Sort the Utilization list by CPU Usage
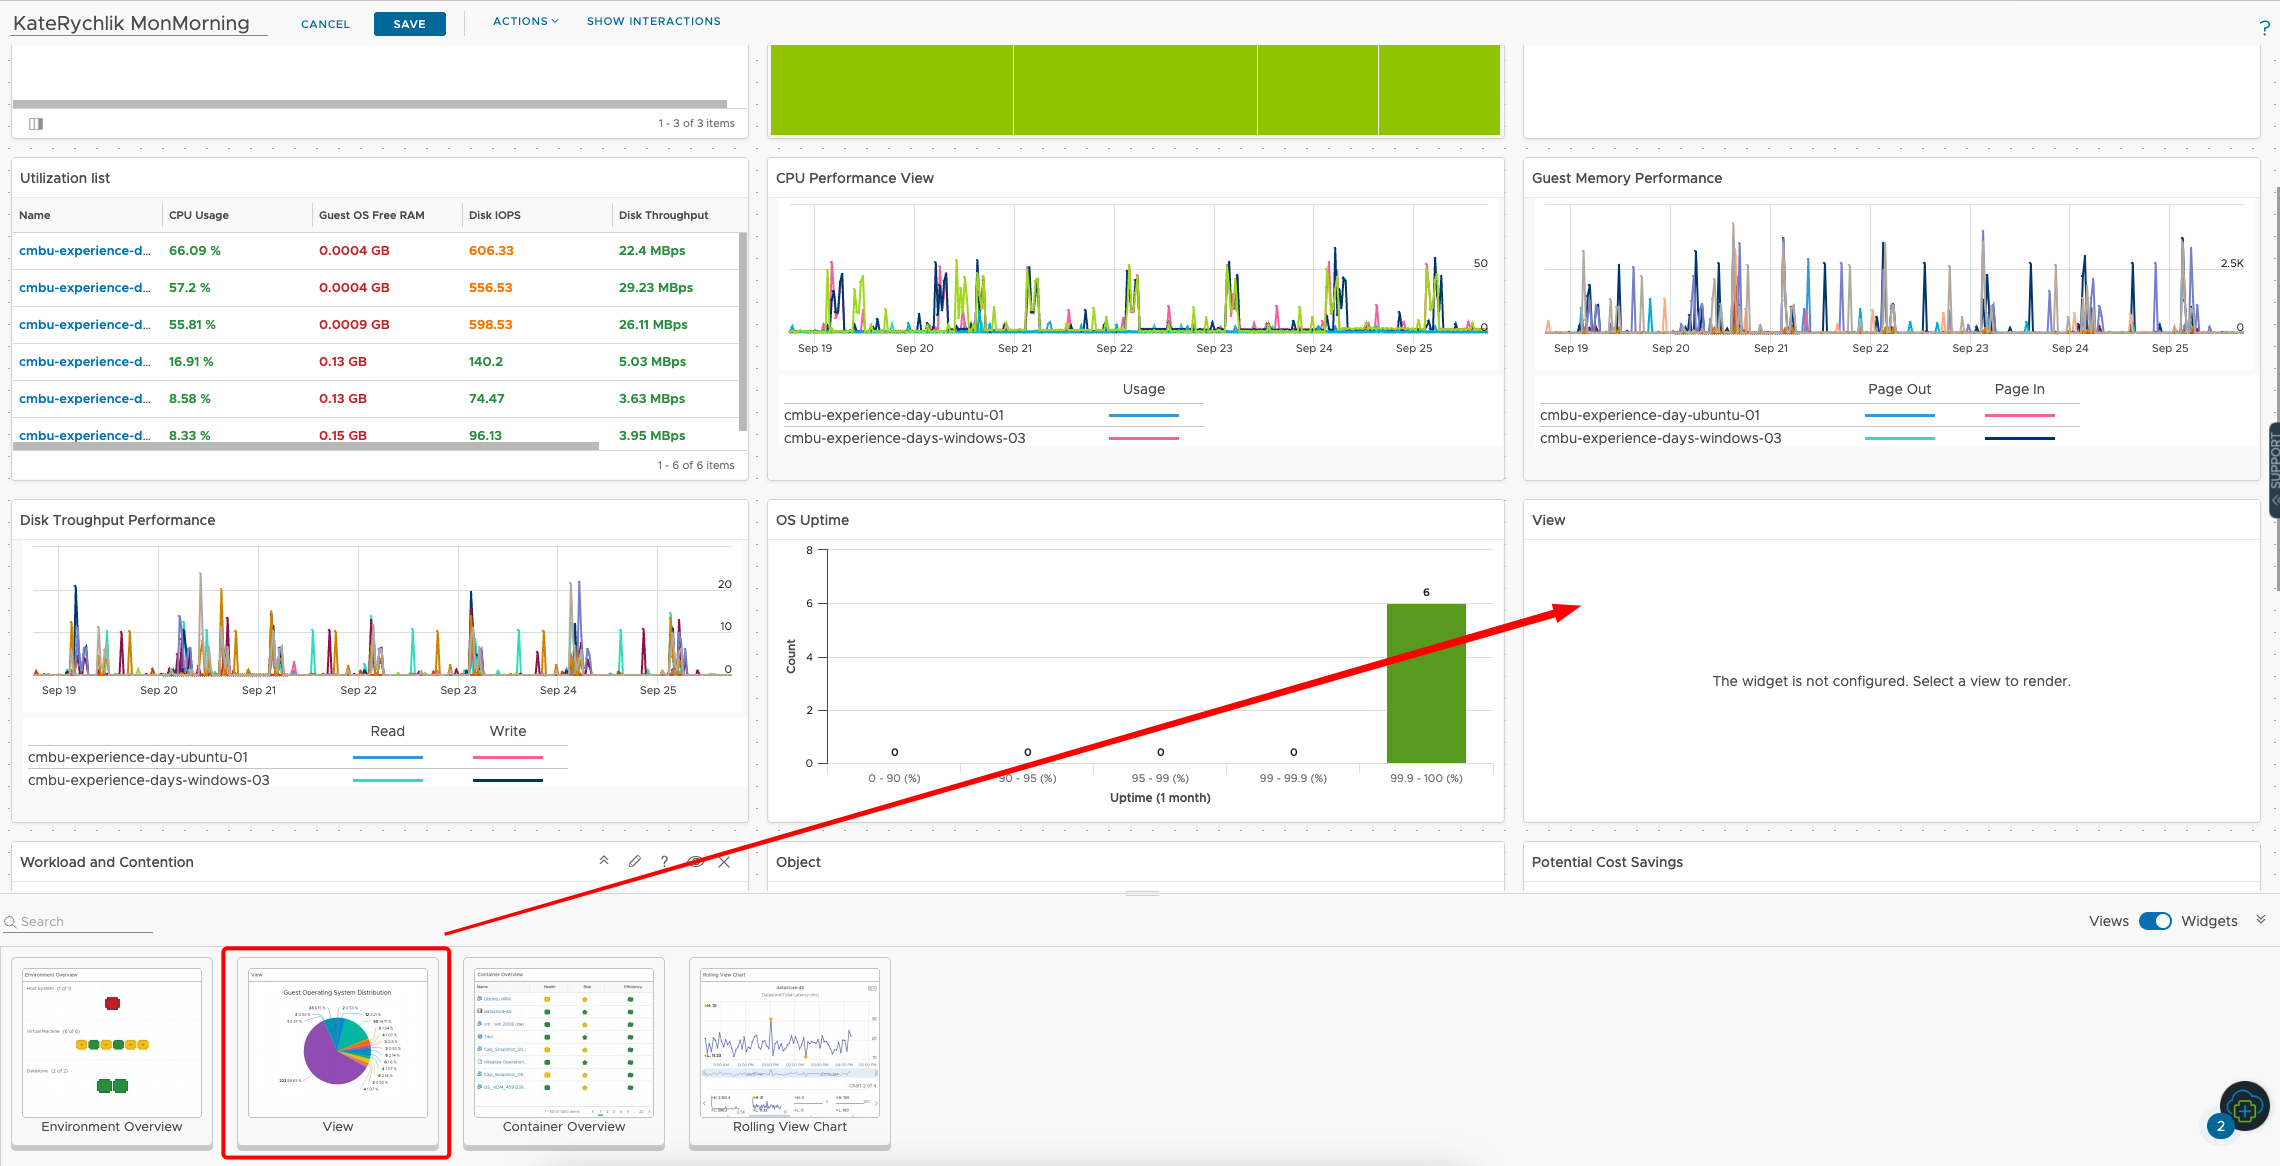 [x=197, y=214]
